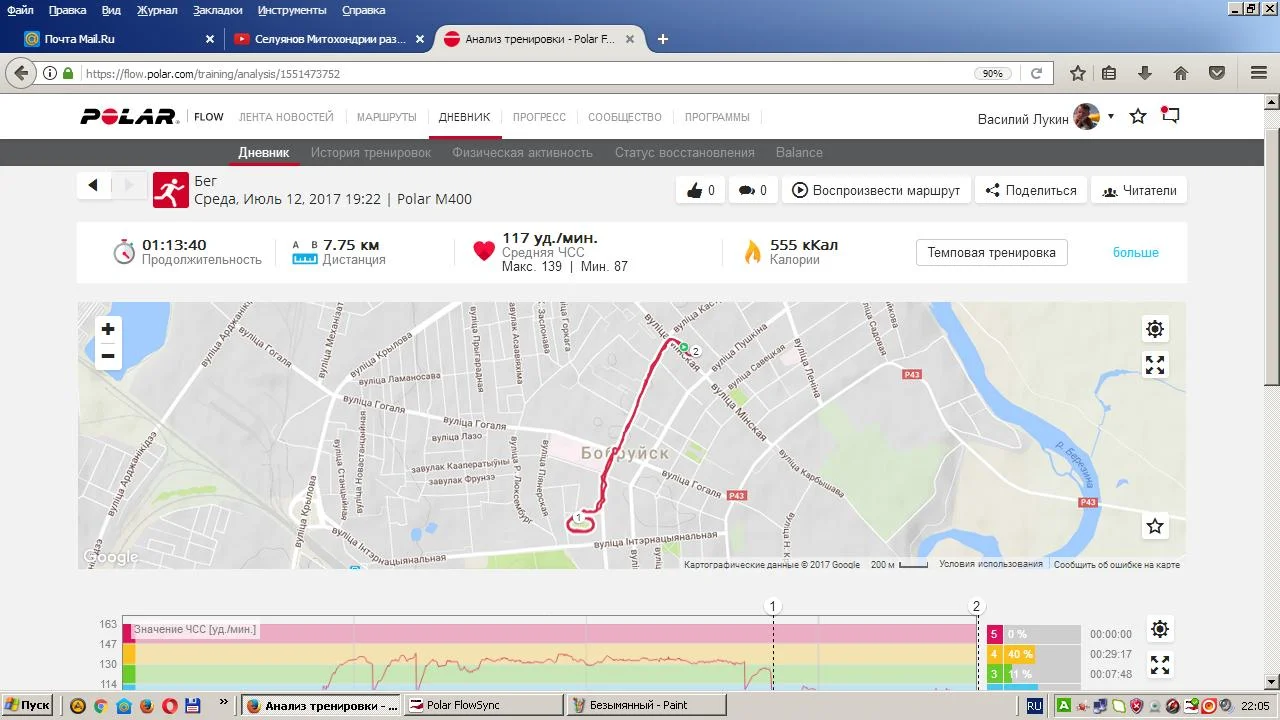Click the Василий Лукин profile name
The image size is (1280, 720).
point(1023,118)
